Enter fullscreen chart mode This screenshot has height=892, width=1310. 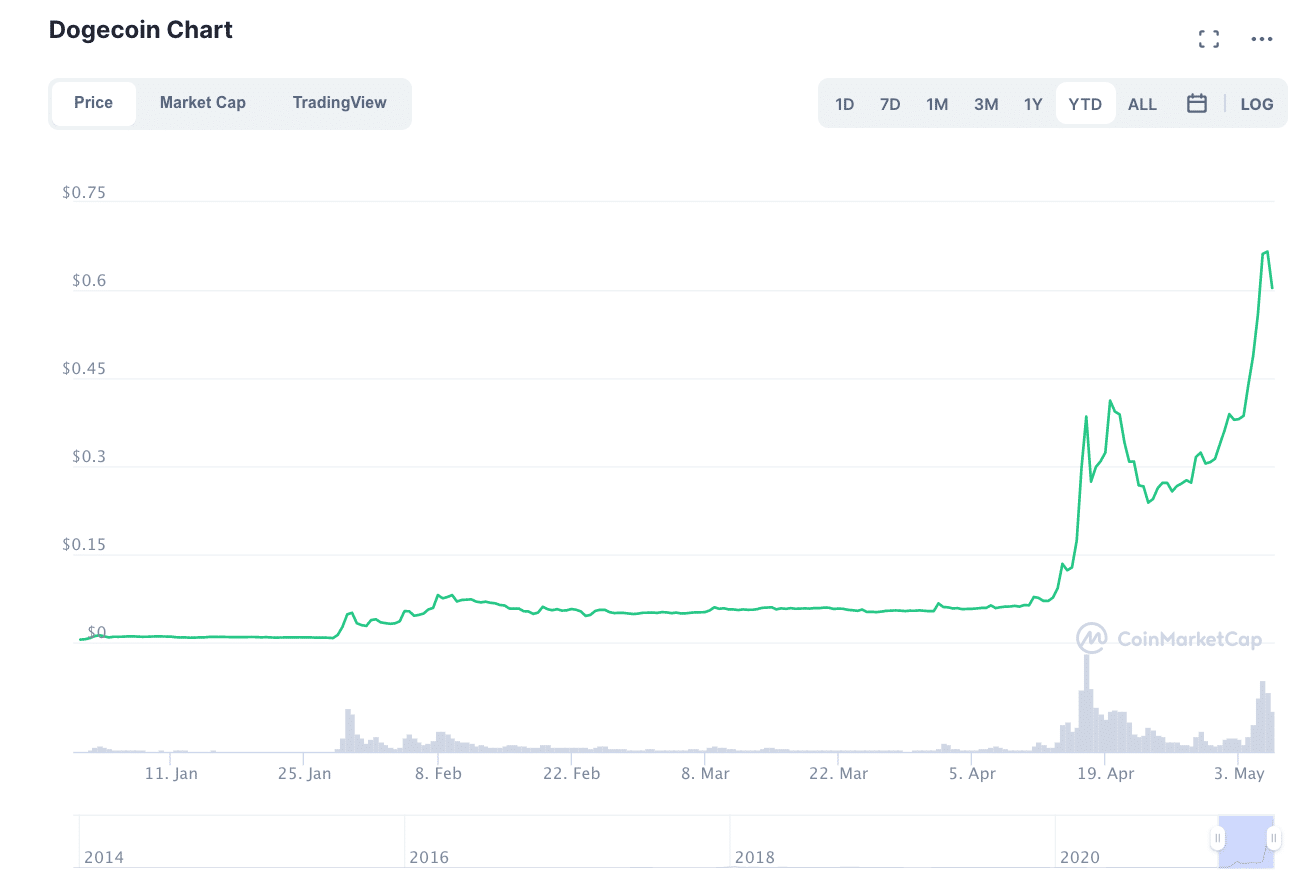(x=1209, y=39)
